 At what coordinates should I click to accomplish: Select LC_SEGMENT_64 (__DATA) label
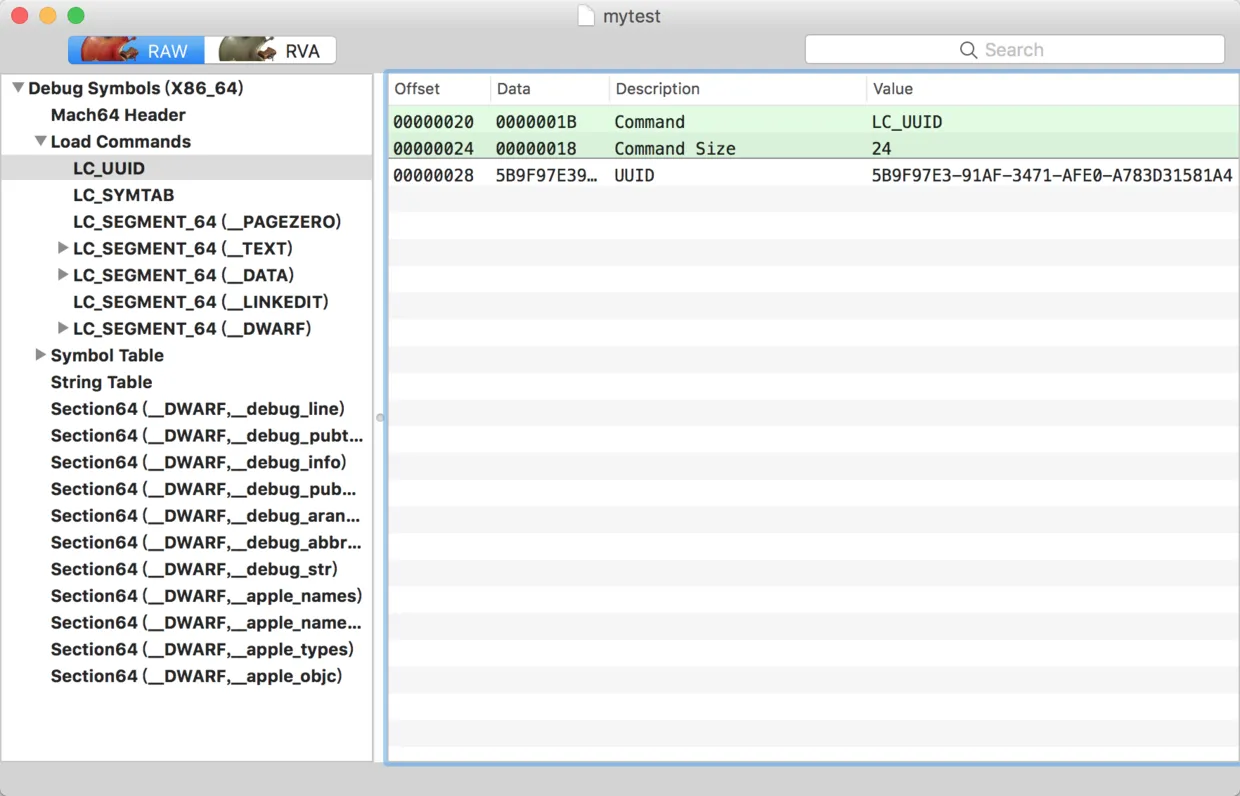click(184, 275)
